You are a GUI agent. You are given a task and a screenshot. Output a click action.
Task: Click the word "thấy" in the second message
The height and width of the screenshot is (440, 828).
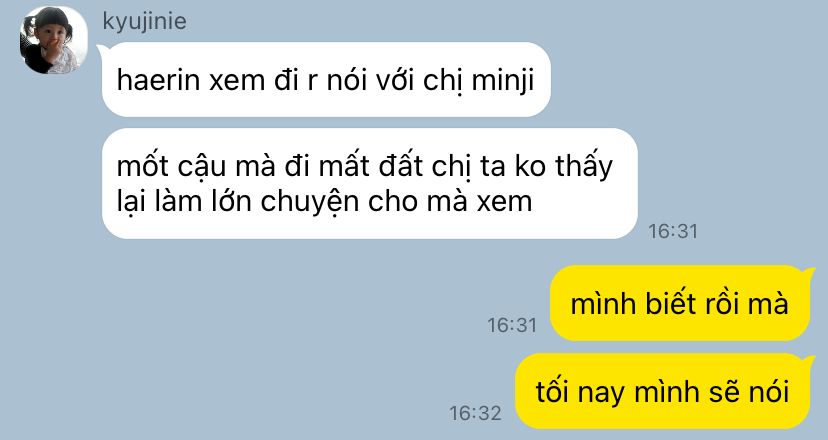[584, 167]
